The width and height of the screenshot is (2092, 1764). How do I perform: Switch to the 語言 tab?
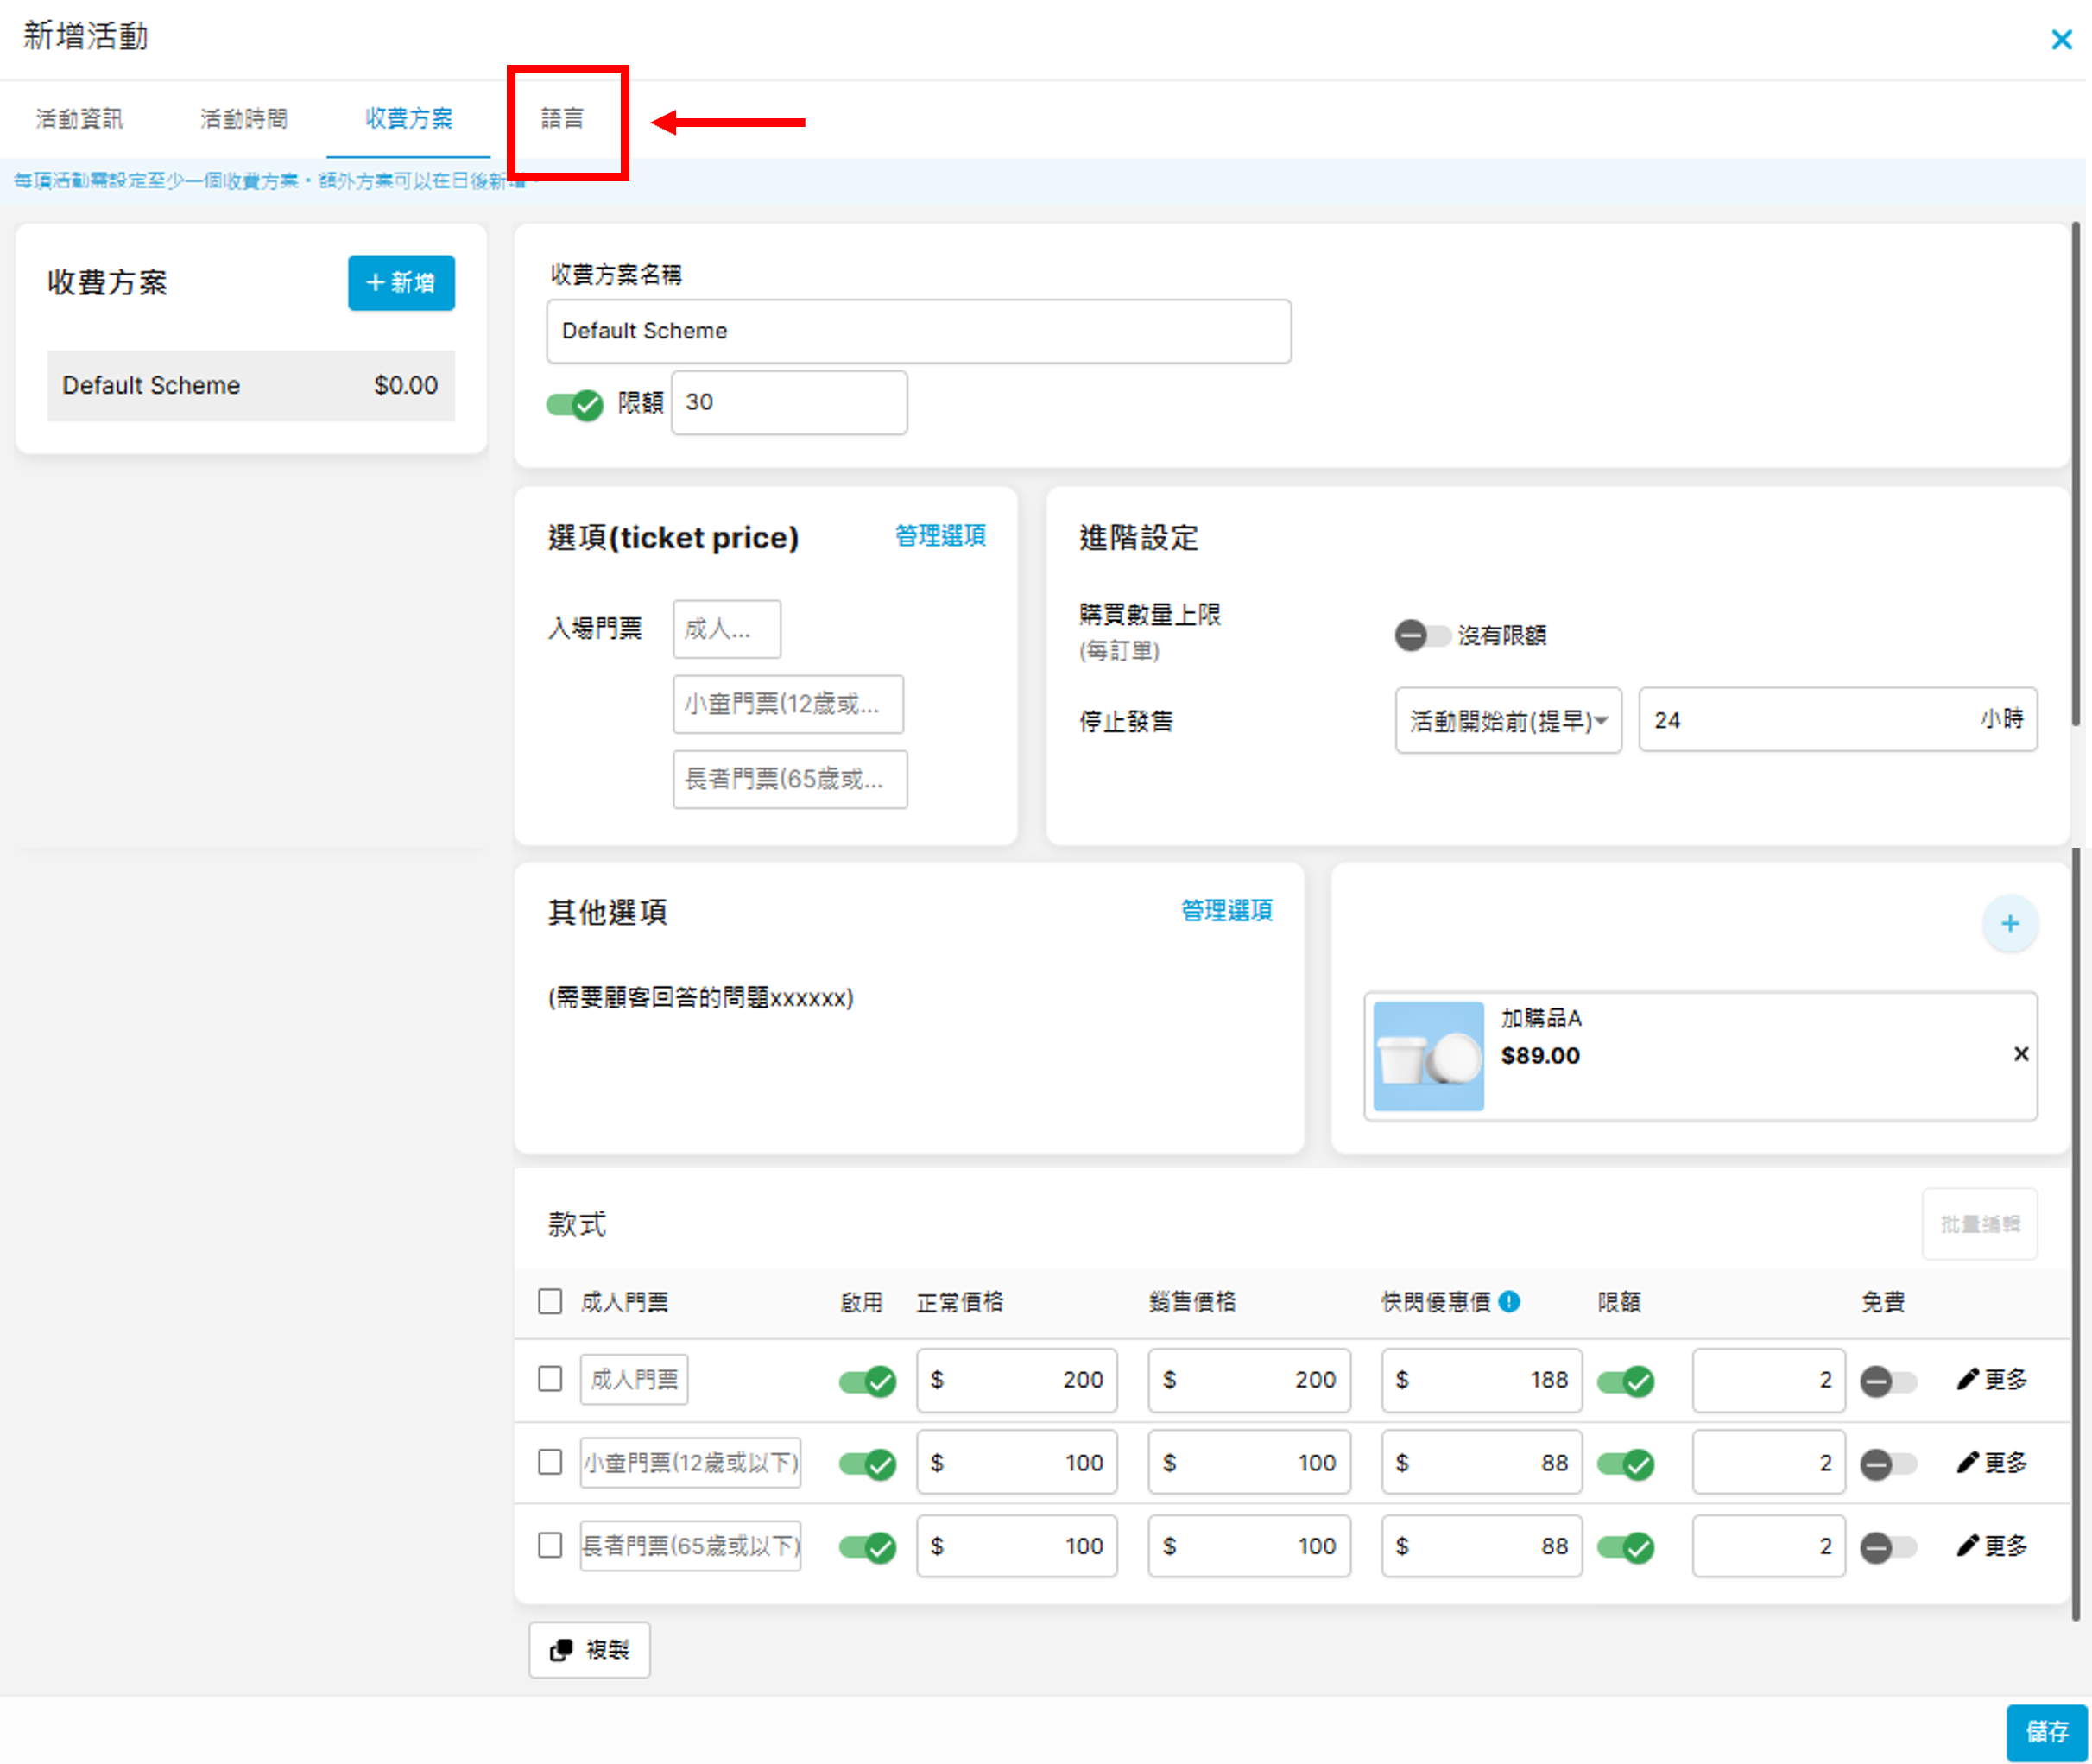(562, 119)
